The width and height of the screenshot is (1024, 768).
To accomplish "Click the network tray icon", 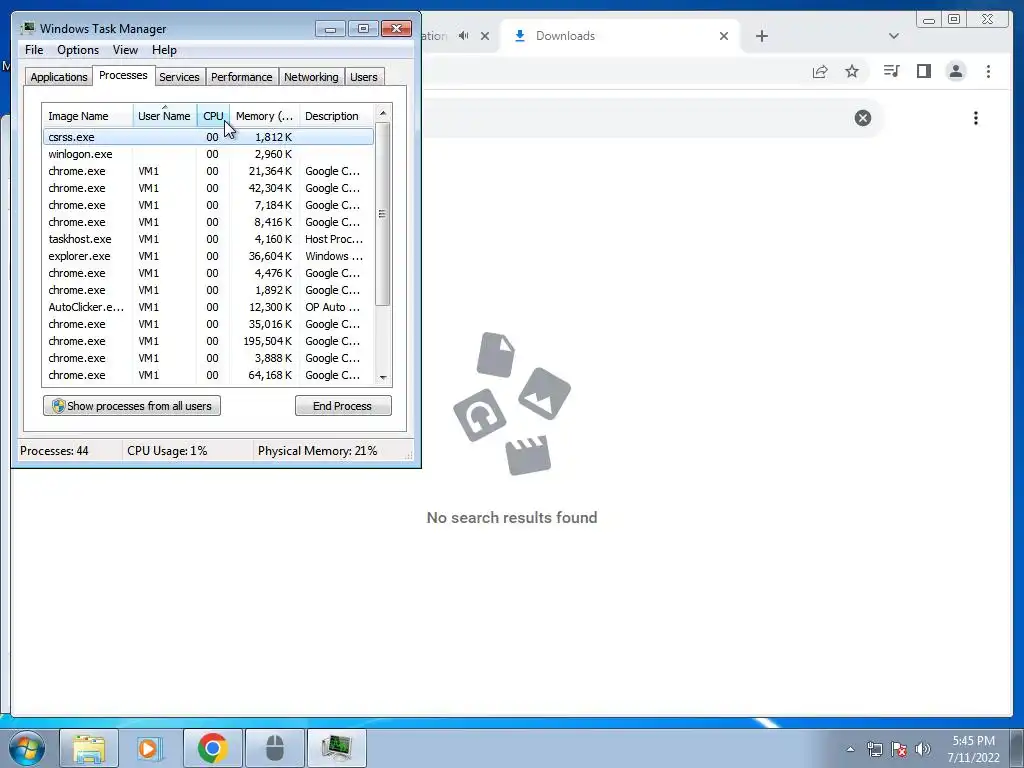I will pos(874,749).
